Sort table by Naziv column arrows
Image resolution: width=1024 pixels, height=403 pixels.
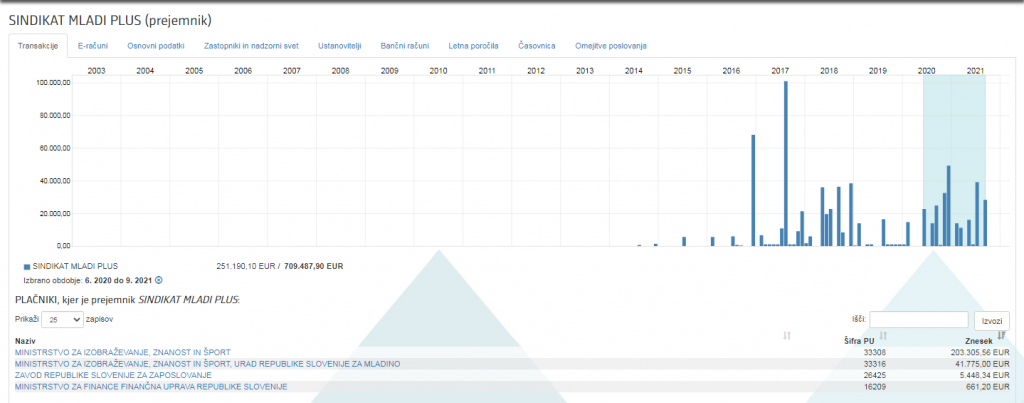tap(787, 334)
